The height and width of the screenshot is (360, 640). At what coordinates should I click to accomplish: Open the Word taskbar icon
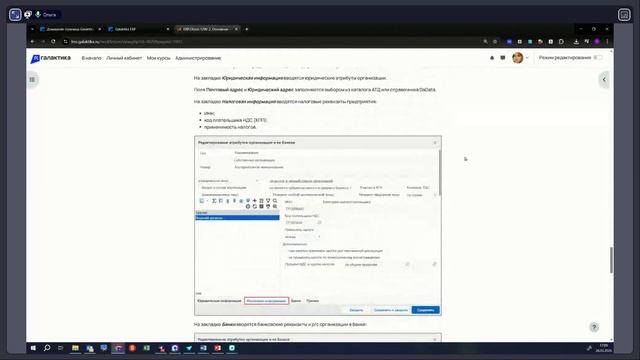pos(203,348)
